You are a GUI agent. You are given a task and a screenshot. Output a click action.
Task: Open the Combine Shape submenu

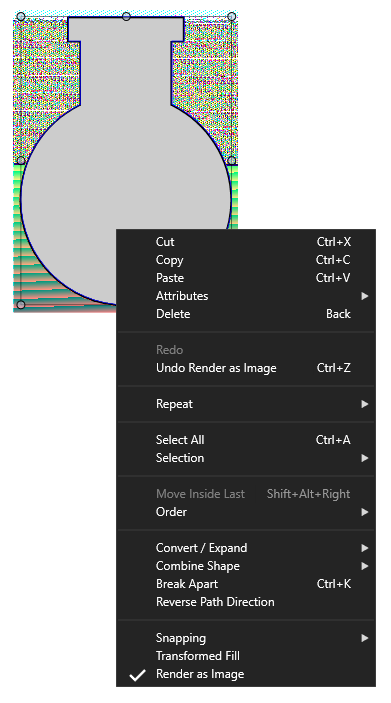(246, 566)
